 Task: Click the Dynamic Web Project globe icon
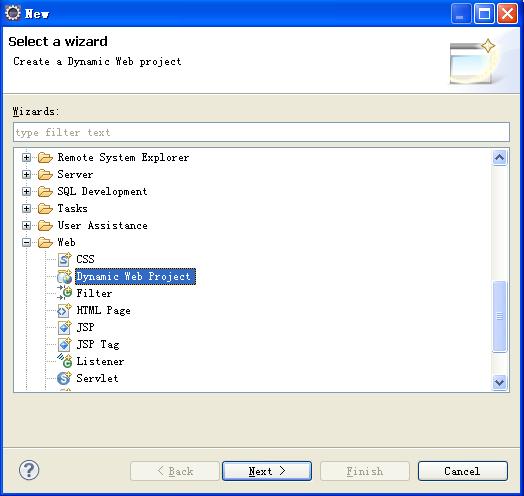point(64,276)
